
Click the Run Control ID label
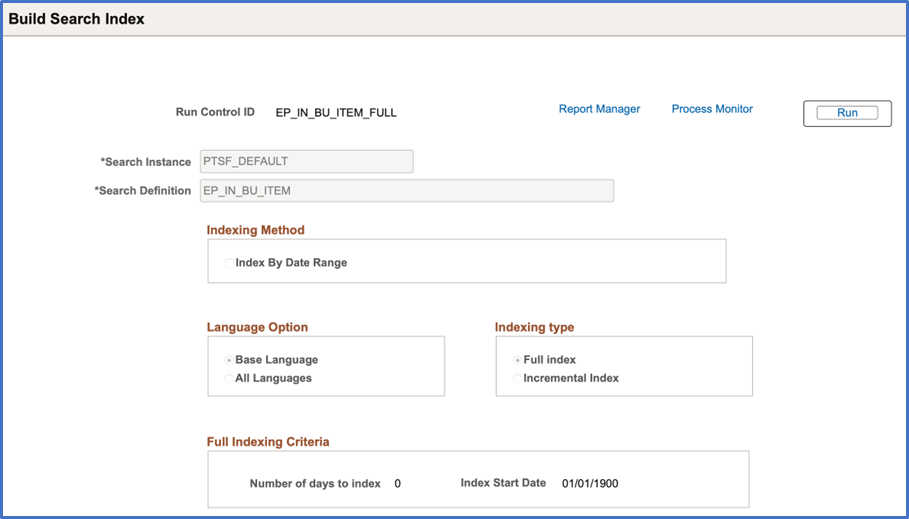coord(215,112)
